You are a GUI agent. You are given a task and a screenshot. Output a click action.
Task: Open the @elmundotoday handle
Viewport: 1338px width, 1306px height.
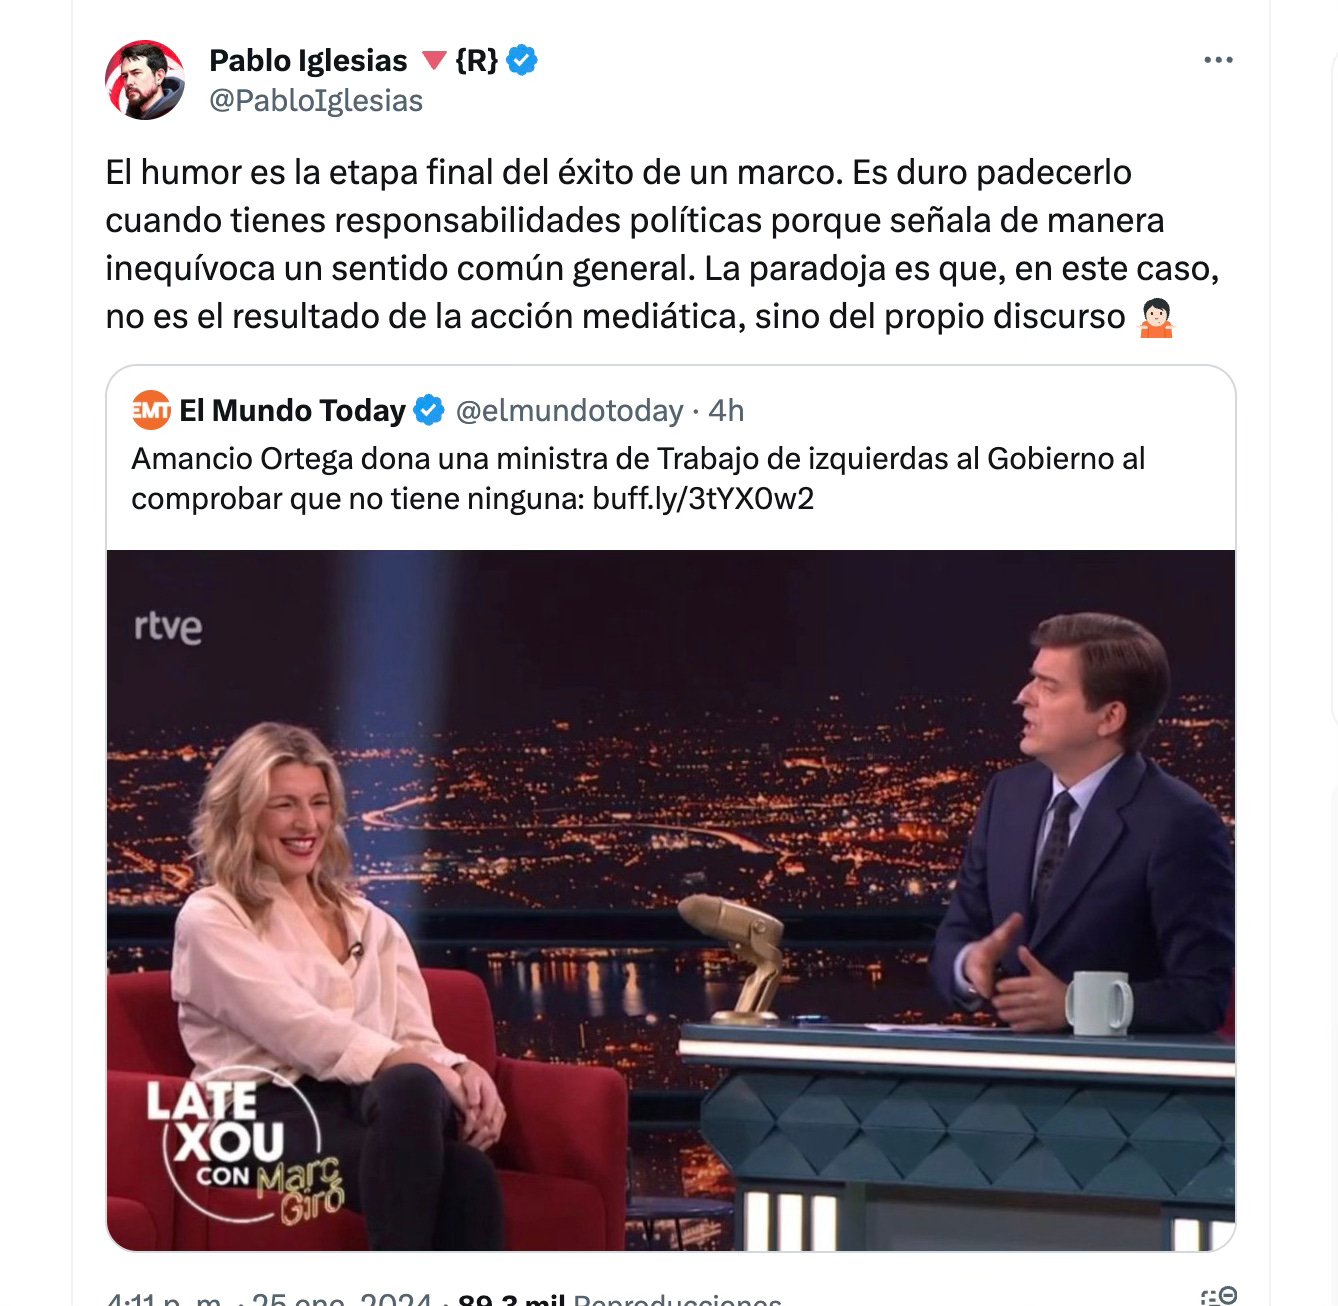click(x=569, y=410)
